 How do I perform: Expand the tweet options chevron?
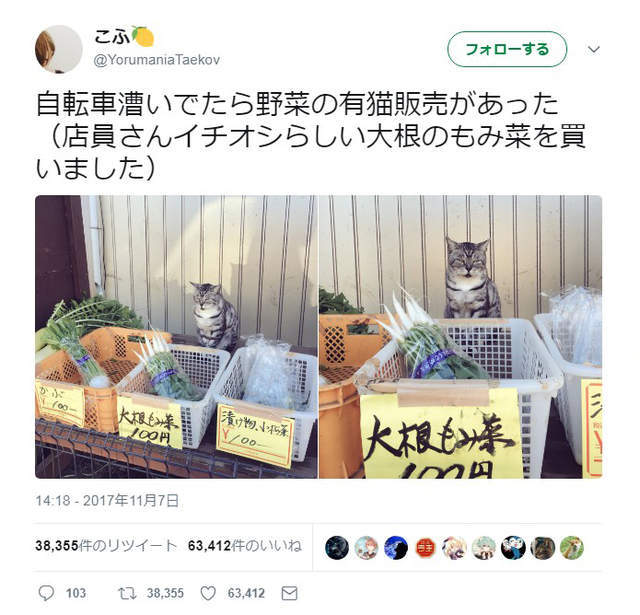point(593,49)
